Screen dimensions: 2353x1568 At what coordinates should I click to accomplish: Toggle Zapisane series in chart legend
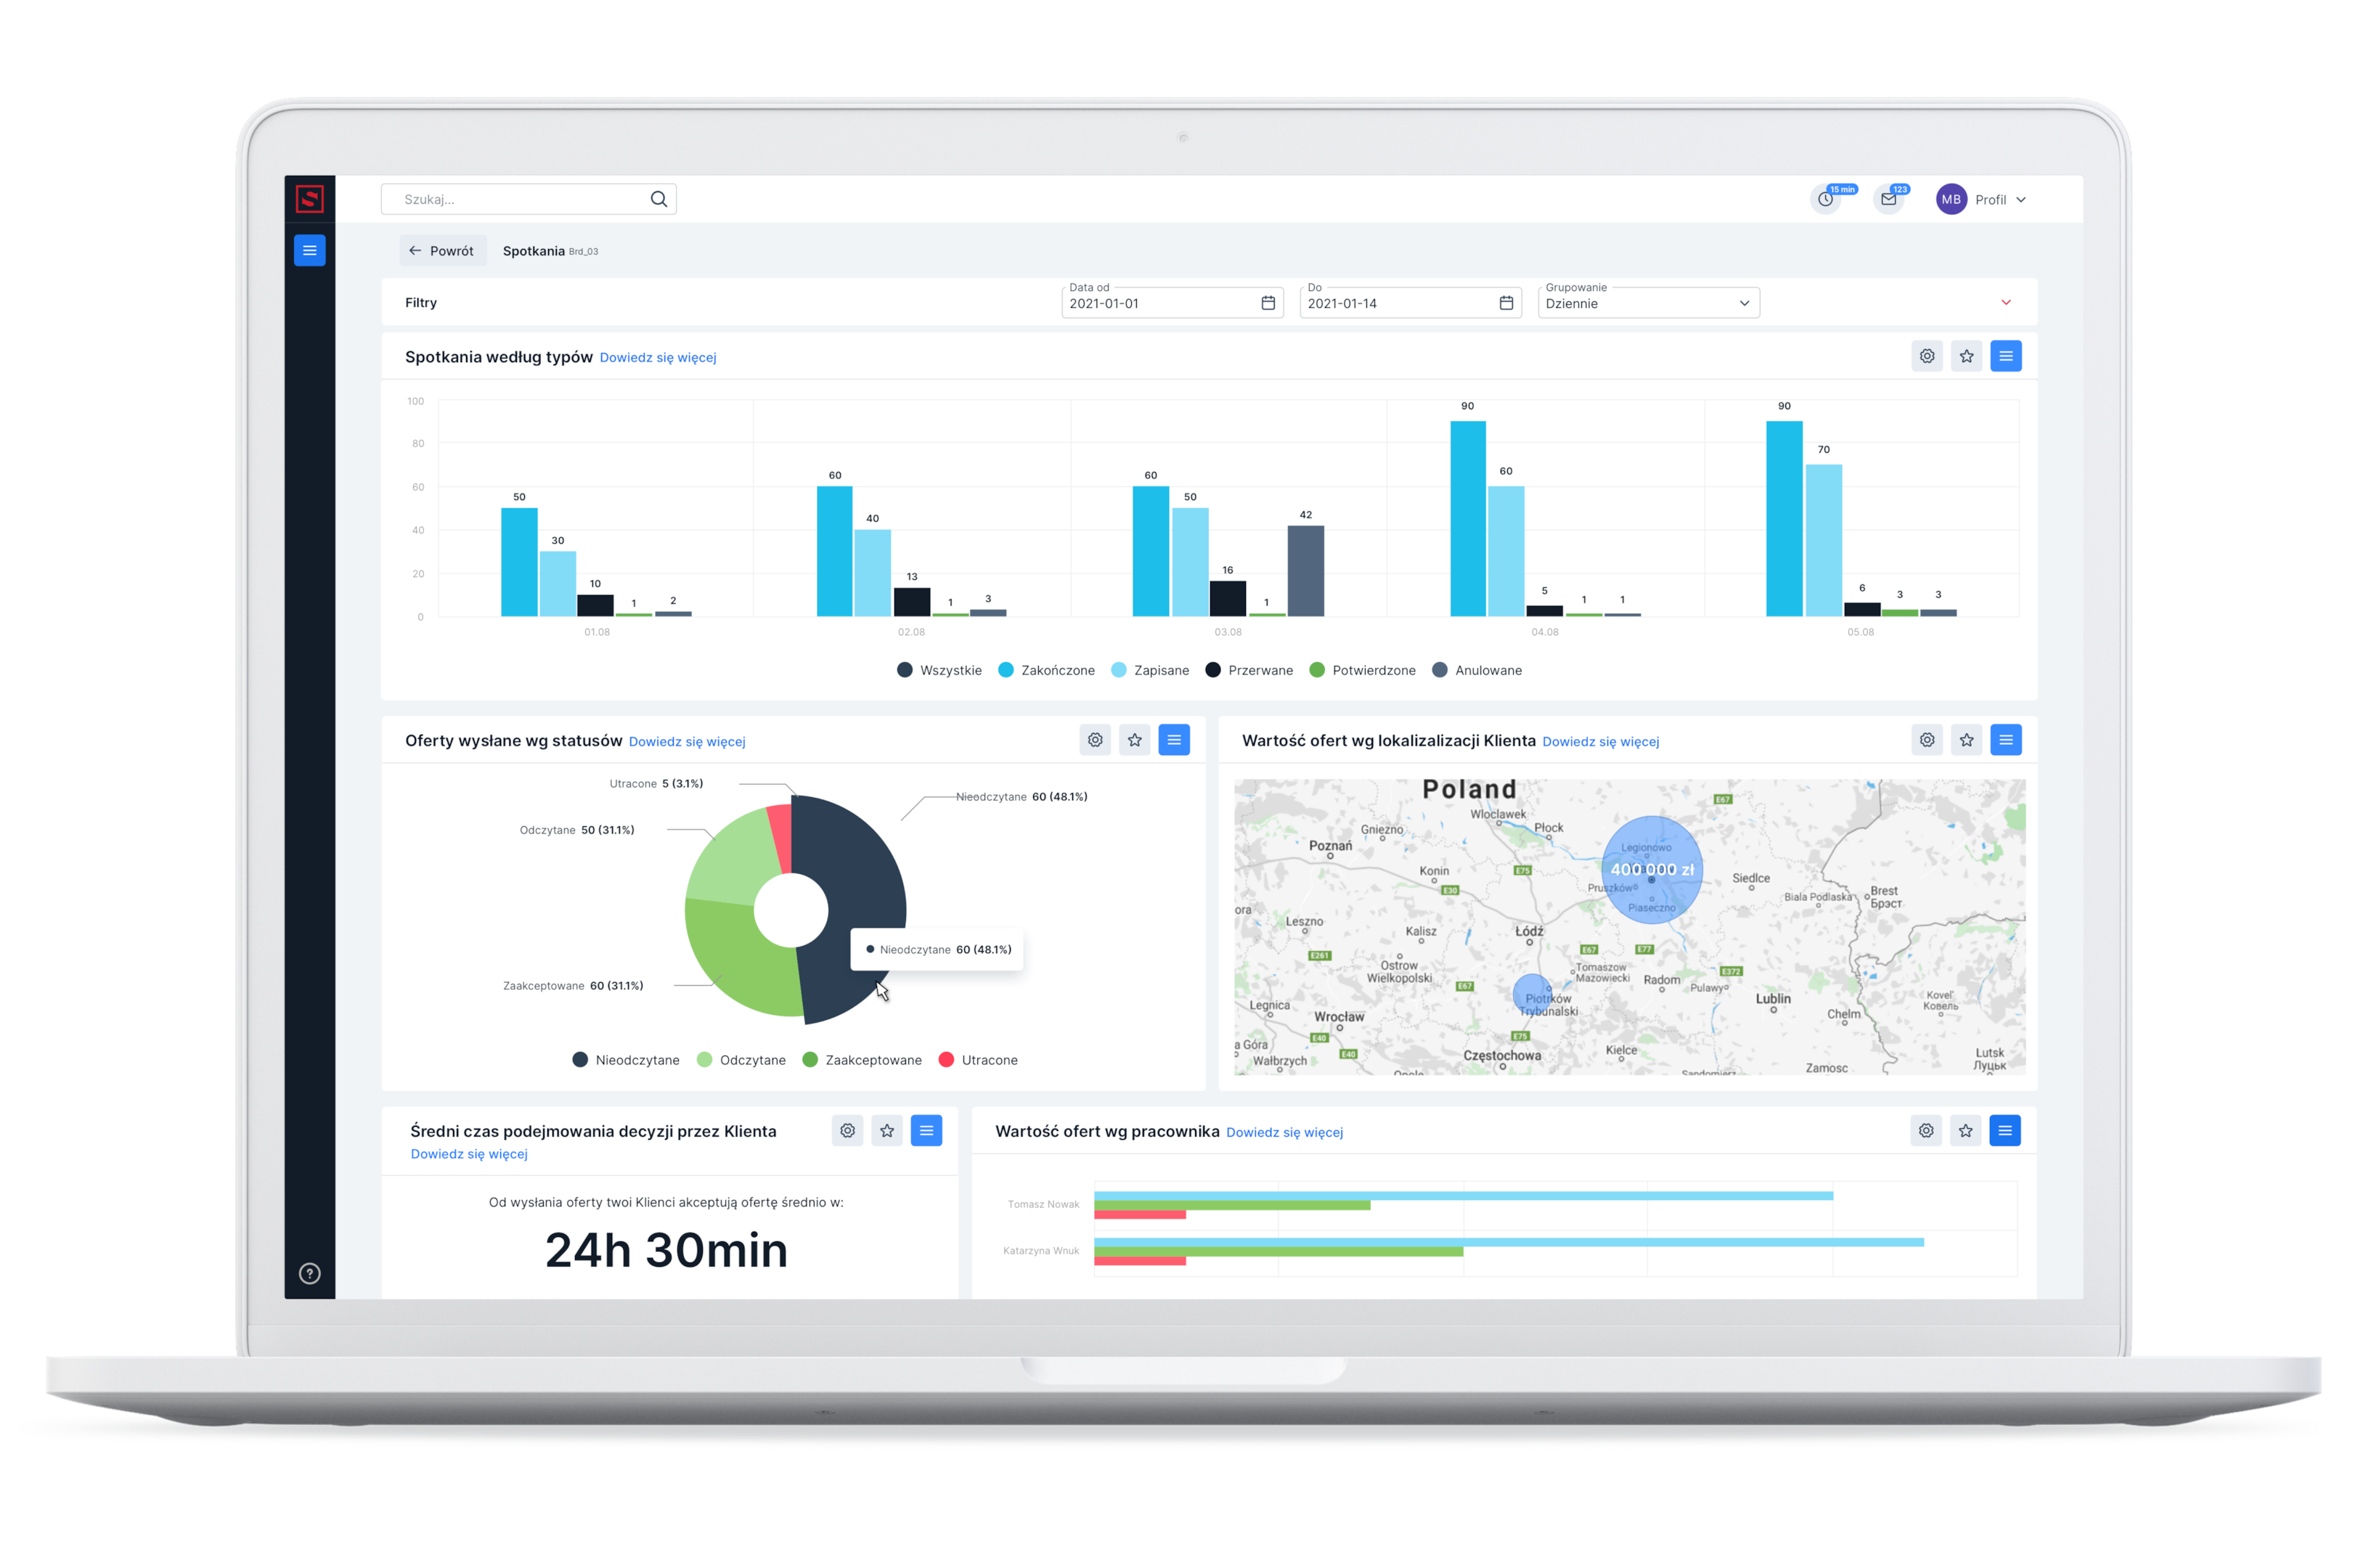1149,670
